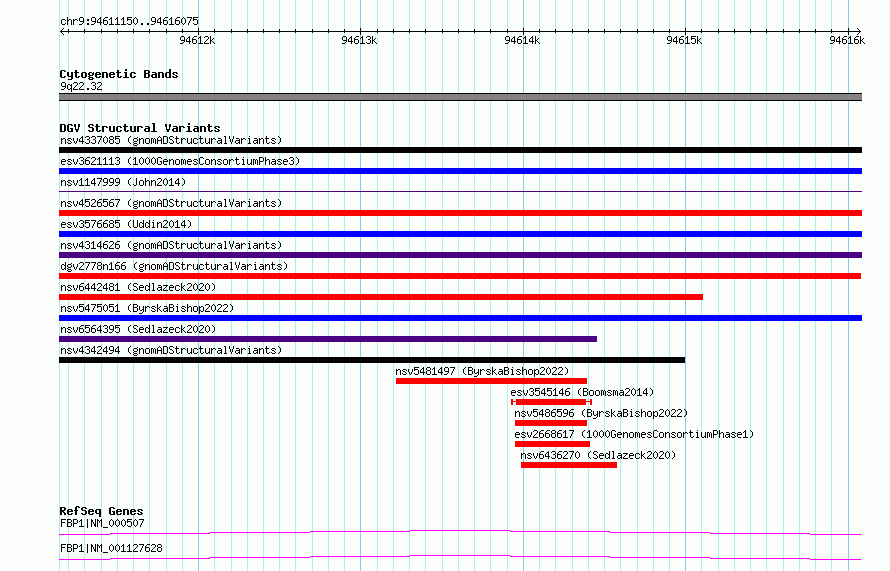Click the blue esv3621113 variant bar

pos(460,171)
